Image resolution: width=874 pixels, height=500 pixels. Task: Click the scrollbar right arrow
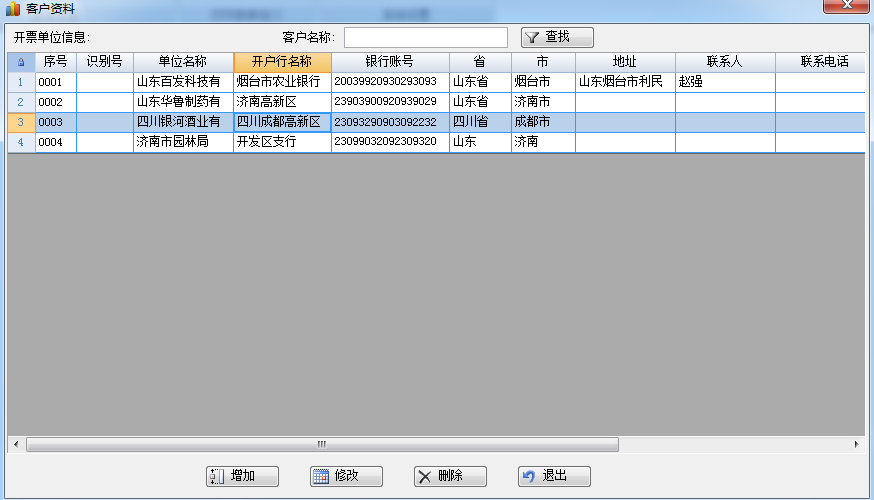(x=856, y=444)
